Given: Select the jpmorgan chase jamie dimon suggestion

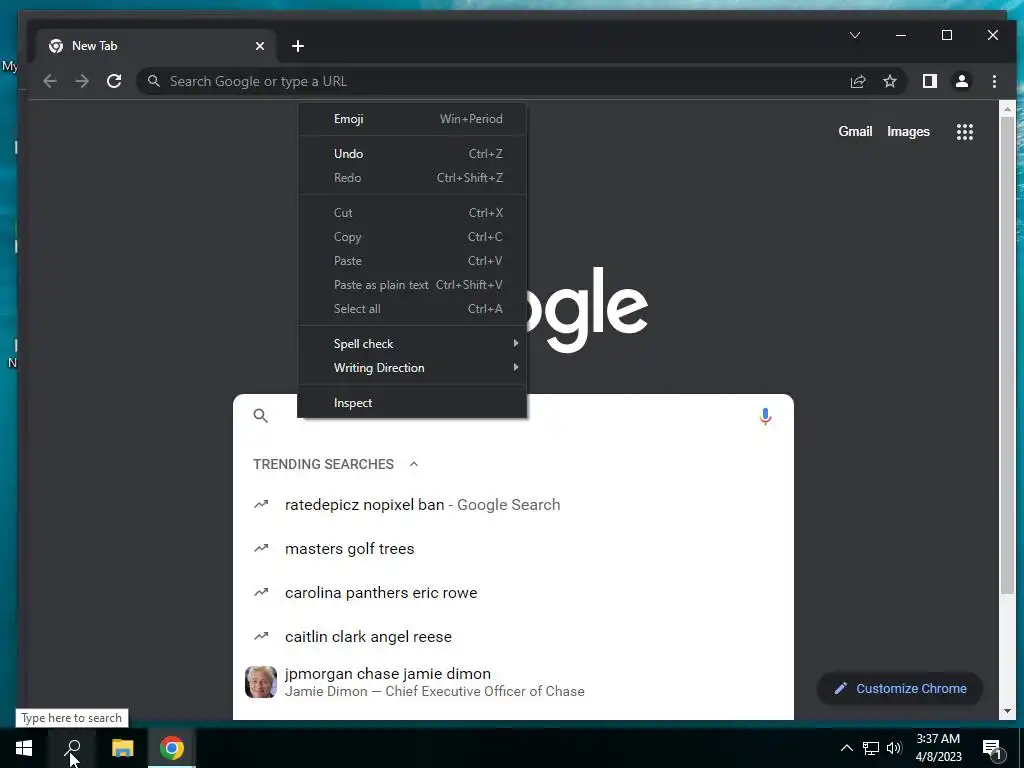Looking at the screenshot, I should (513, 682).
